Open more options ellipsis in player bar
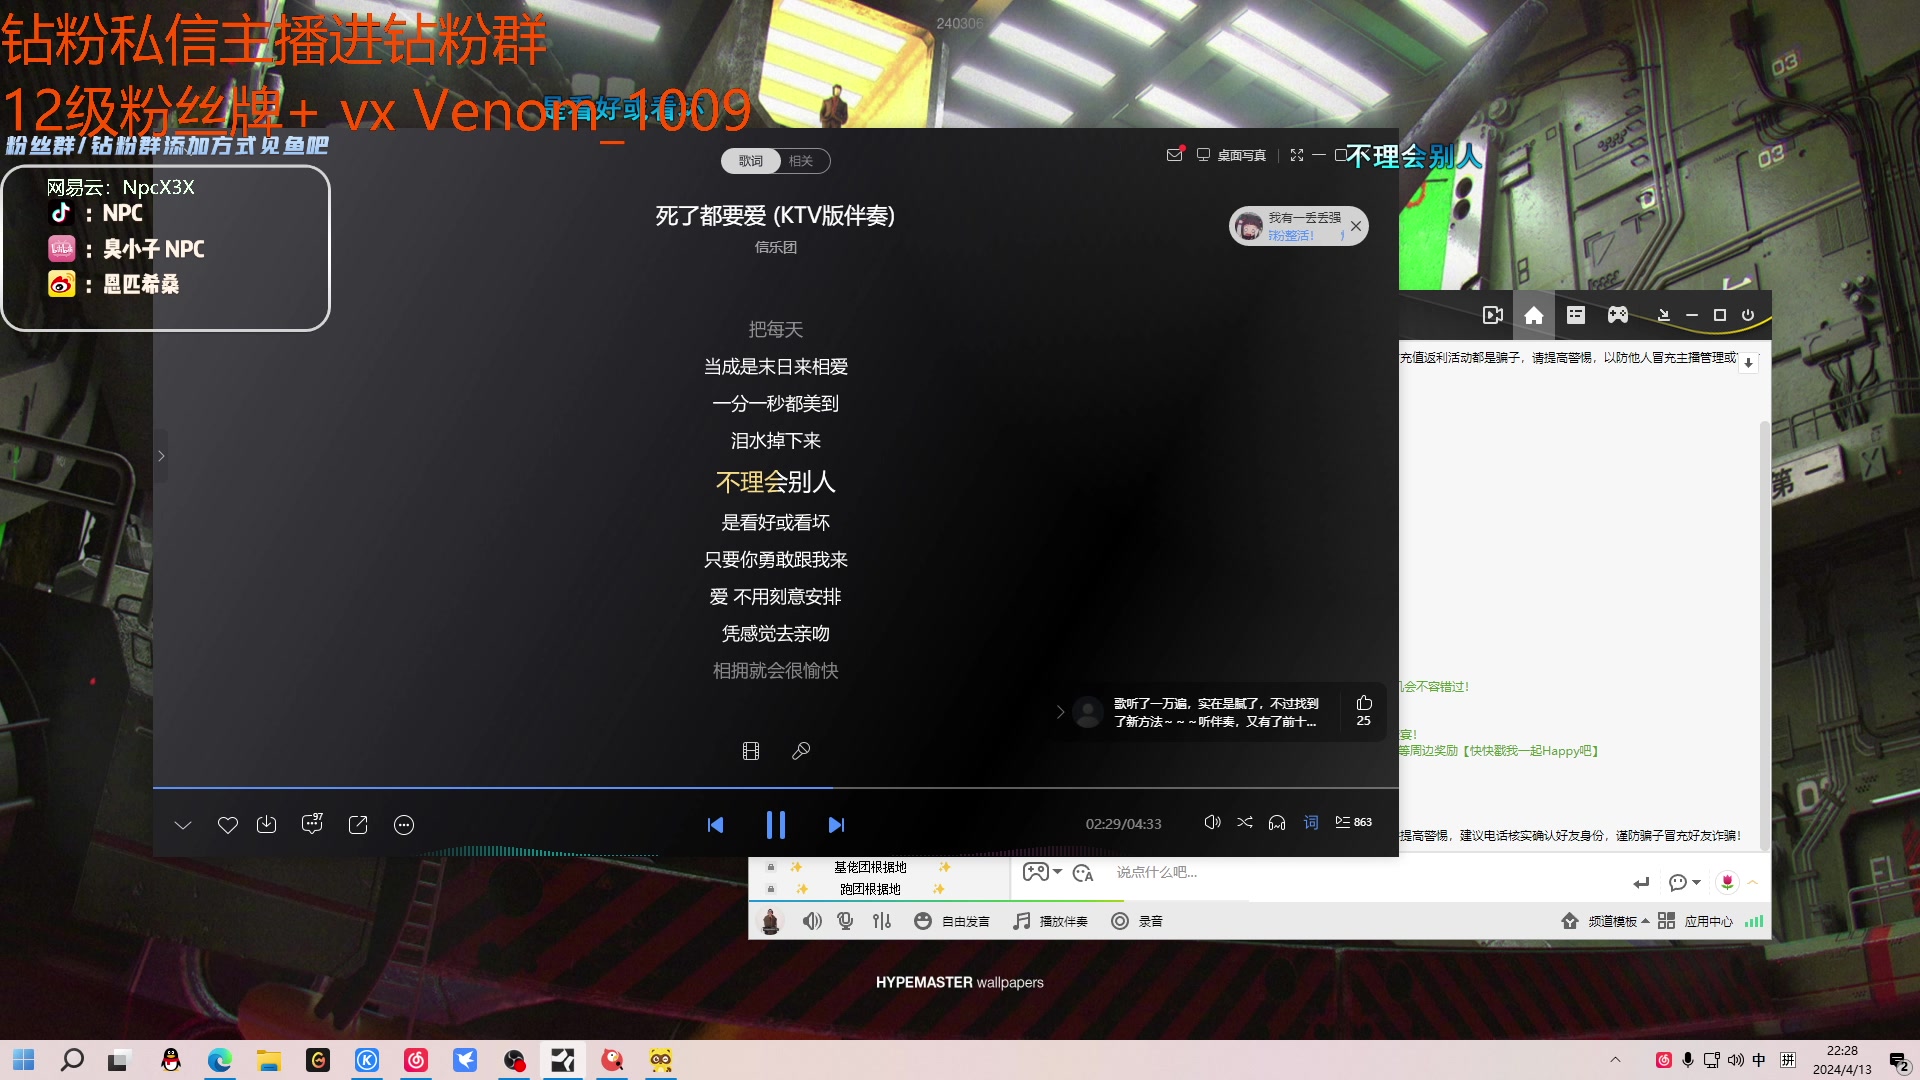 tap(404, 825)
